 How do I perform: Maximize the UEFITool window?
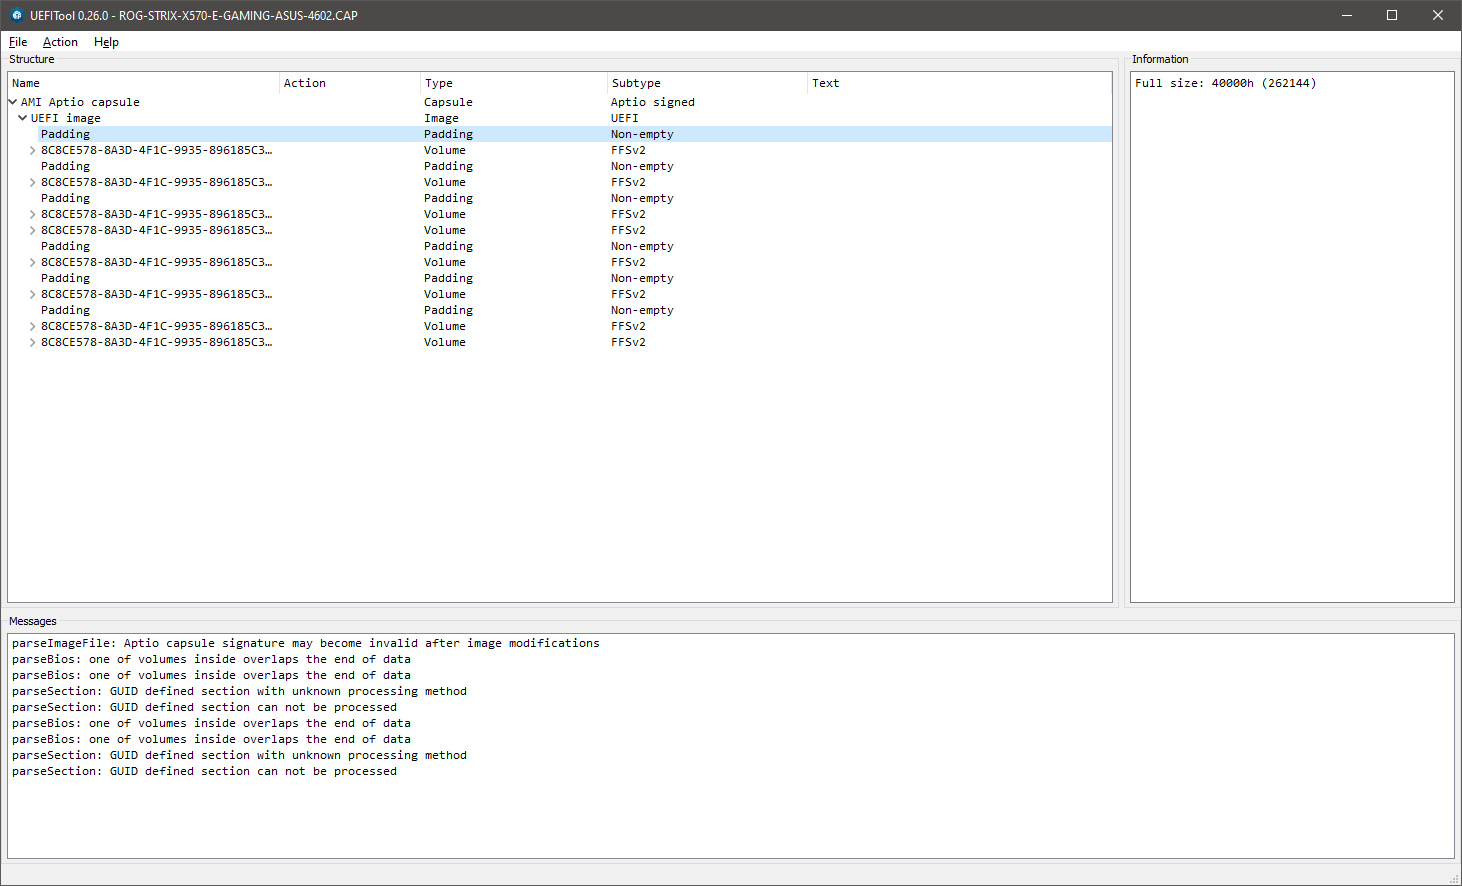(1392, 15)
